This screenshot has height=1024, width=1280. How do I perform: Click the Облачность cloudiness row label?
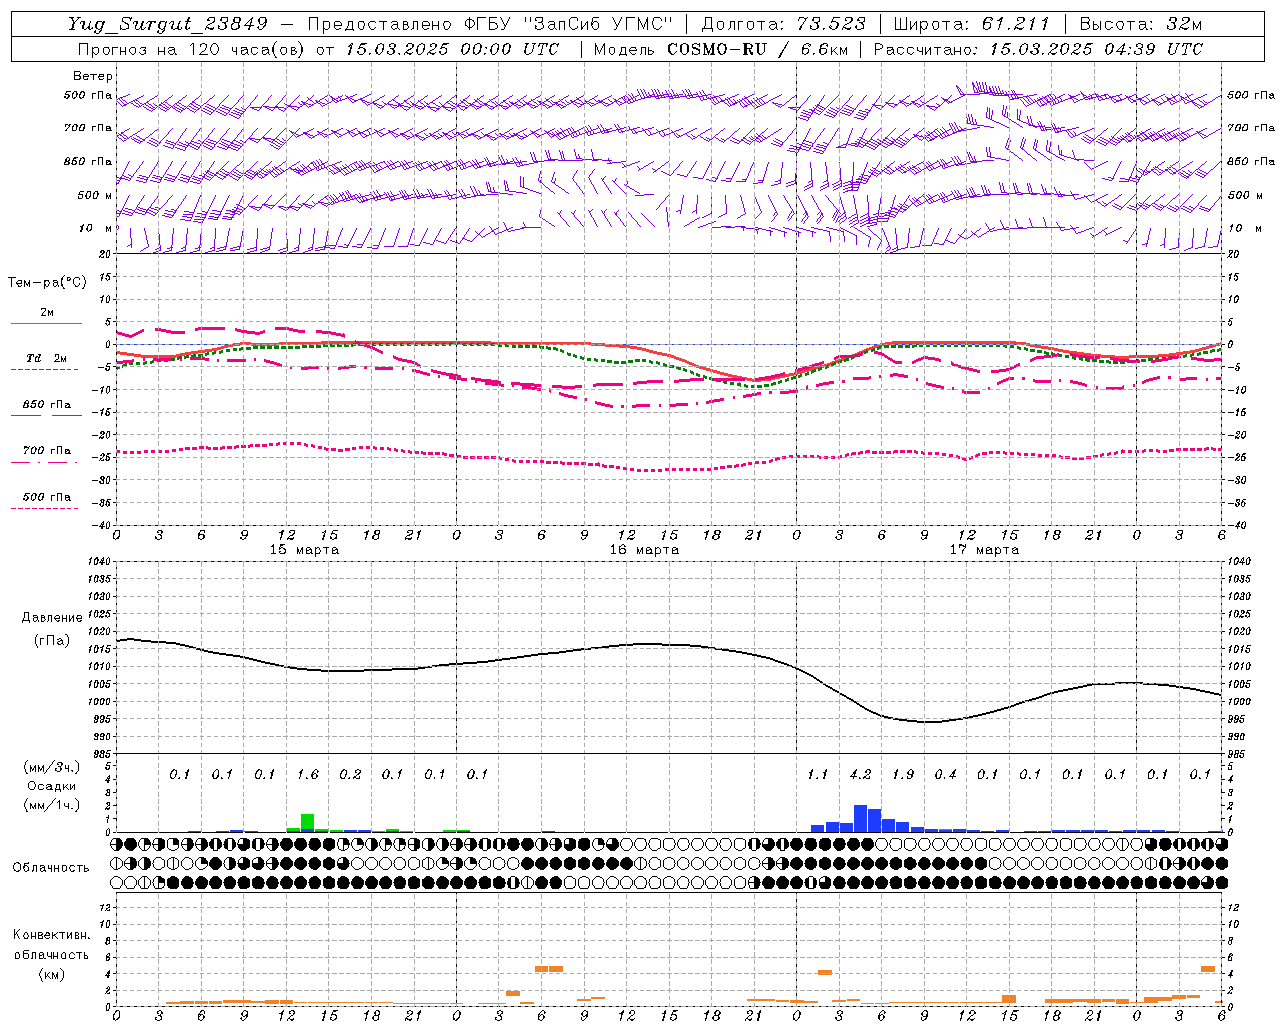[x=51, y=868]
